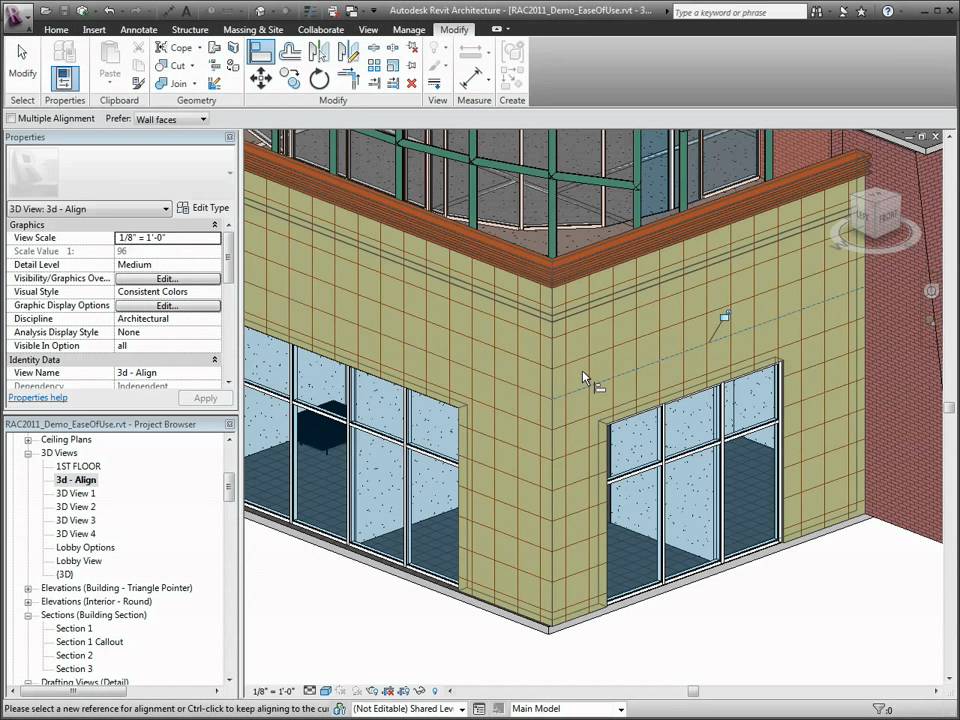Click Edit for Graphic Display Options
The width and height of the screenshot is (960, 720).
(168, 306)
